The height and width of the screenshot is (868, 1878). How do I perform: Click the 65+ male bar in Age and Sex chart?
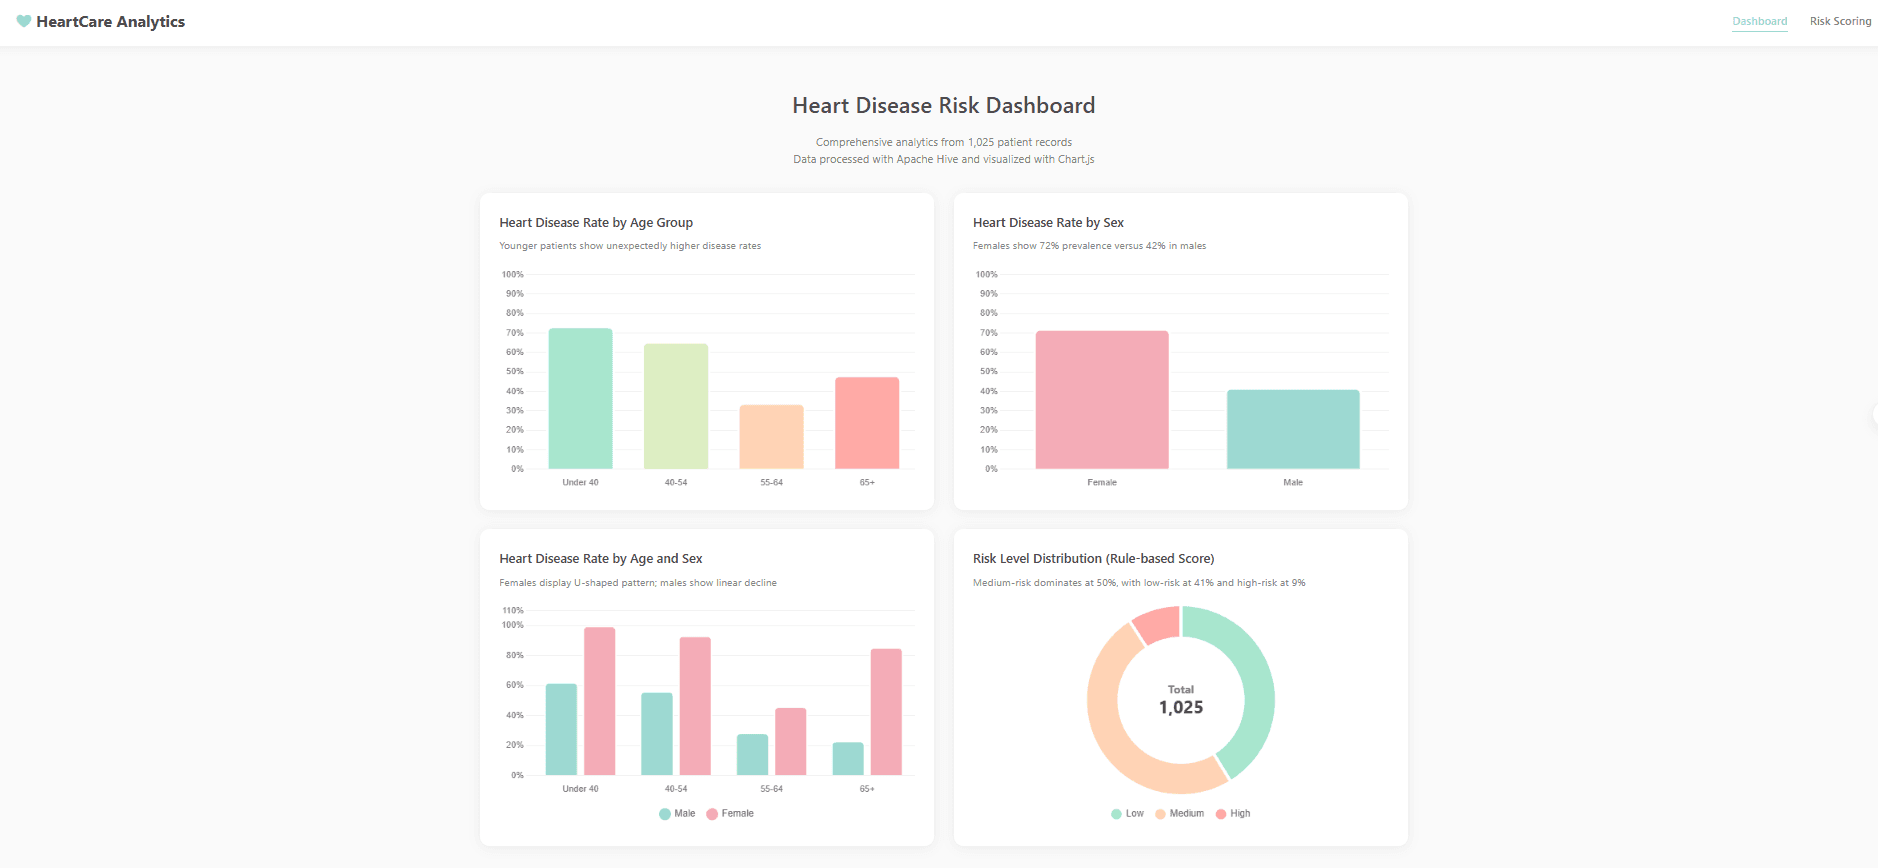(848, 759)
